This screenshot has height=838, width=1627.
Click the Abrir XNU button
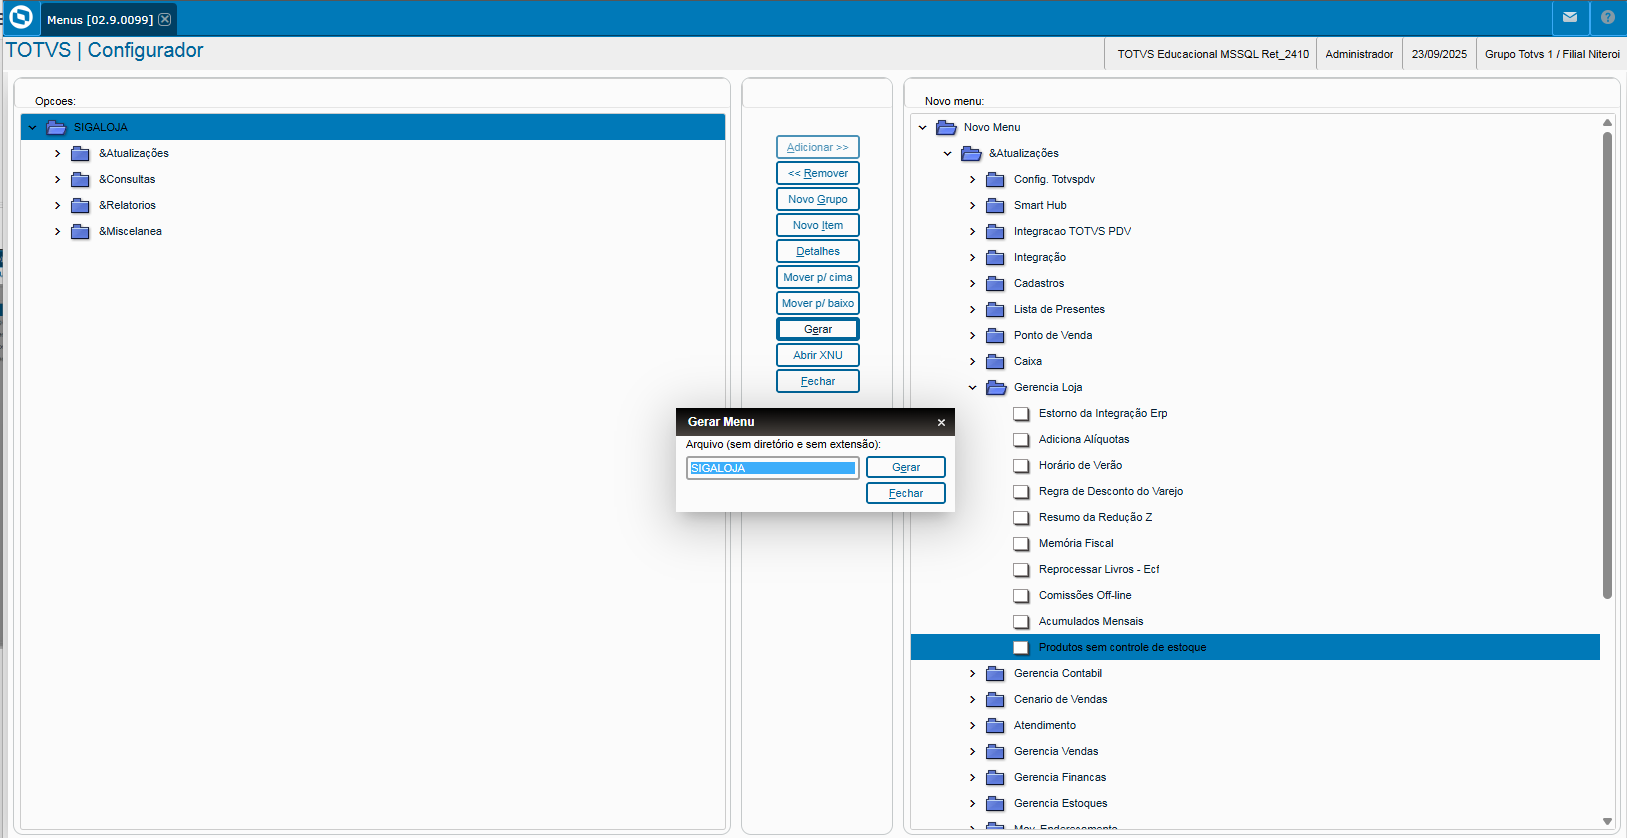tap(818, 355)
